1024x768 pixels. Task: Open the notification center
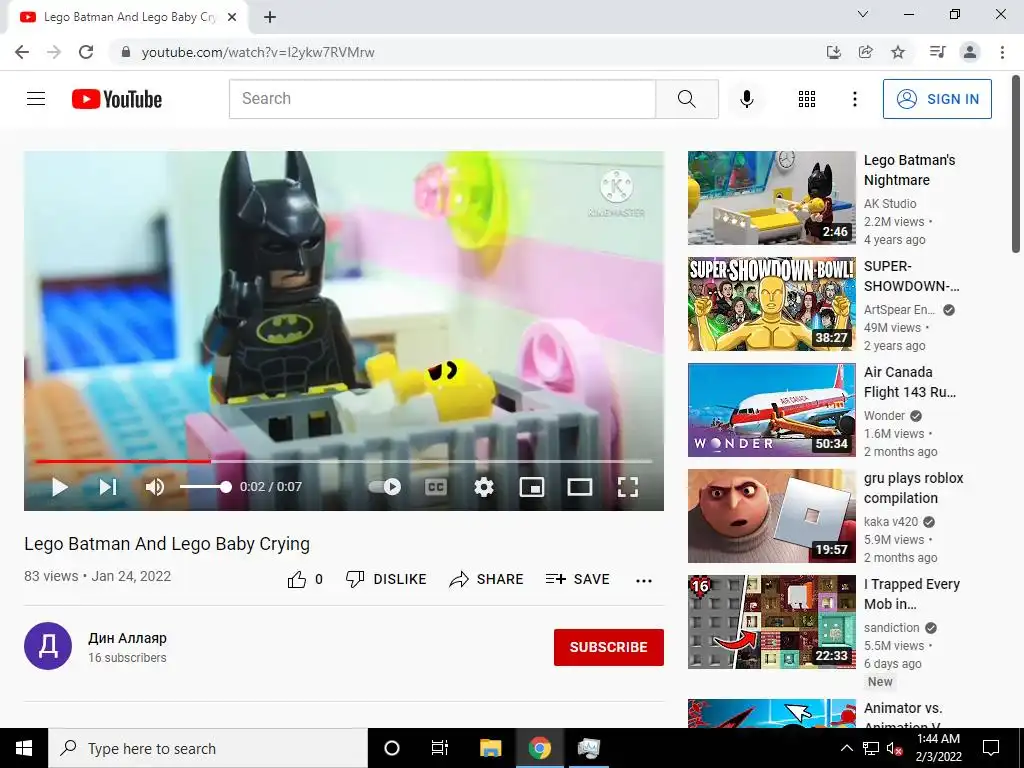pyautogui.click(x=991, y=748)
